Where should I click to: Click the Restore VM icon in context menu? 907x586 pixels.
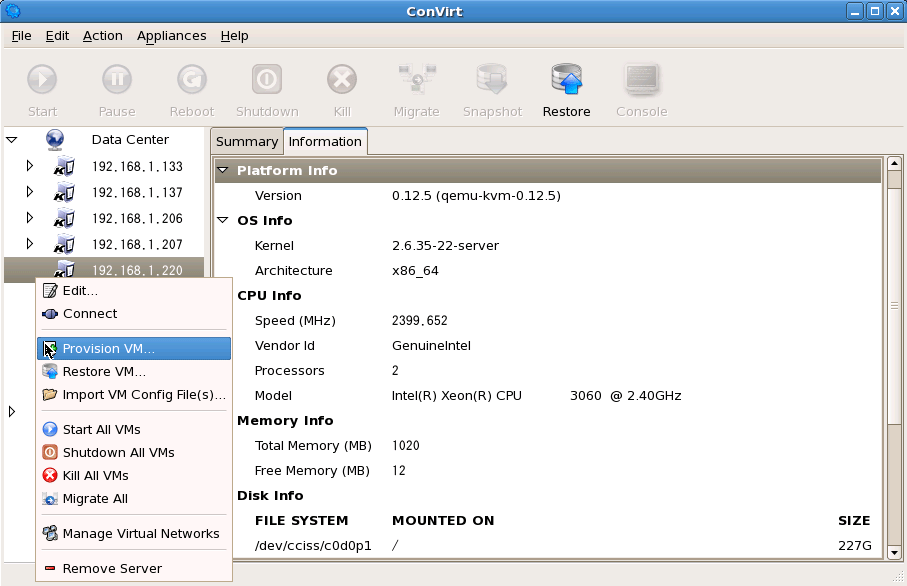click(50, 371)
